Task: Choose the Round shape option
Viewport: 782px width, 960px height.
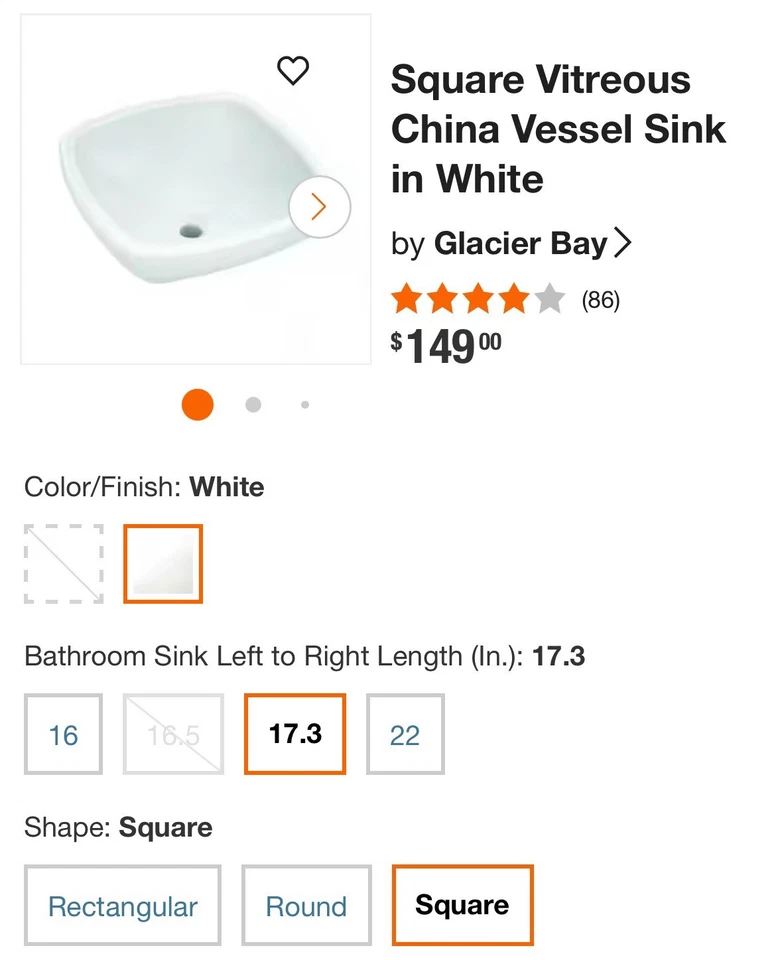Action: (x=306, y=905)
